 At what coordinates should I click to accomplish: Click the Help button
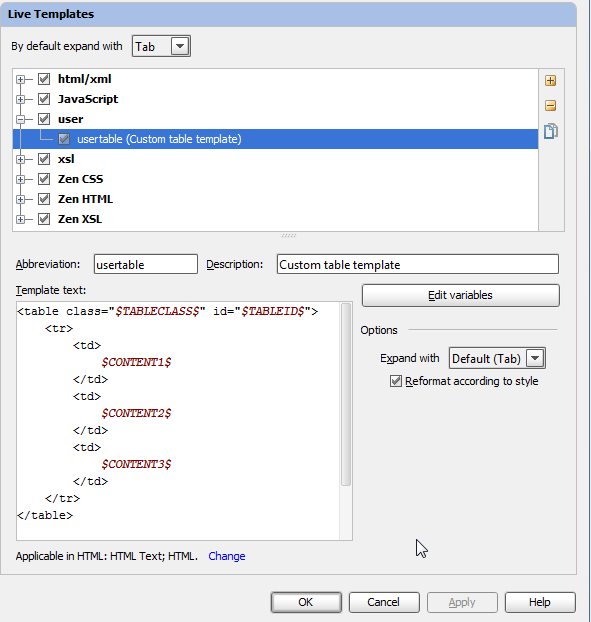[x=540, y=602]
